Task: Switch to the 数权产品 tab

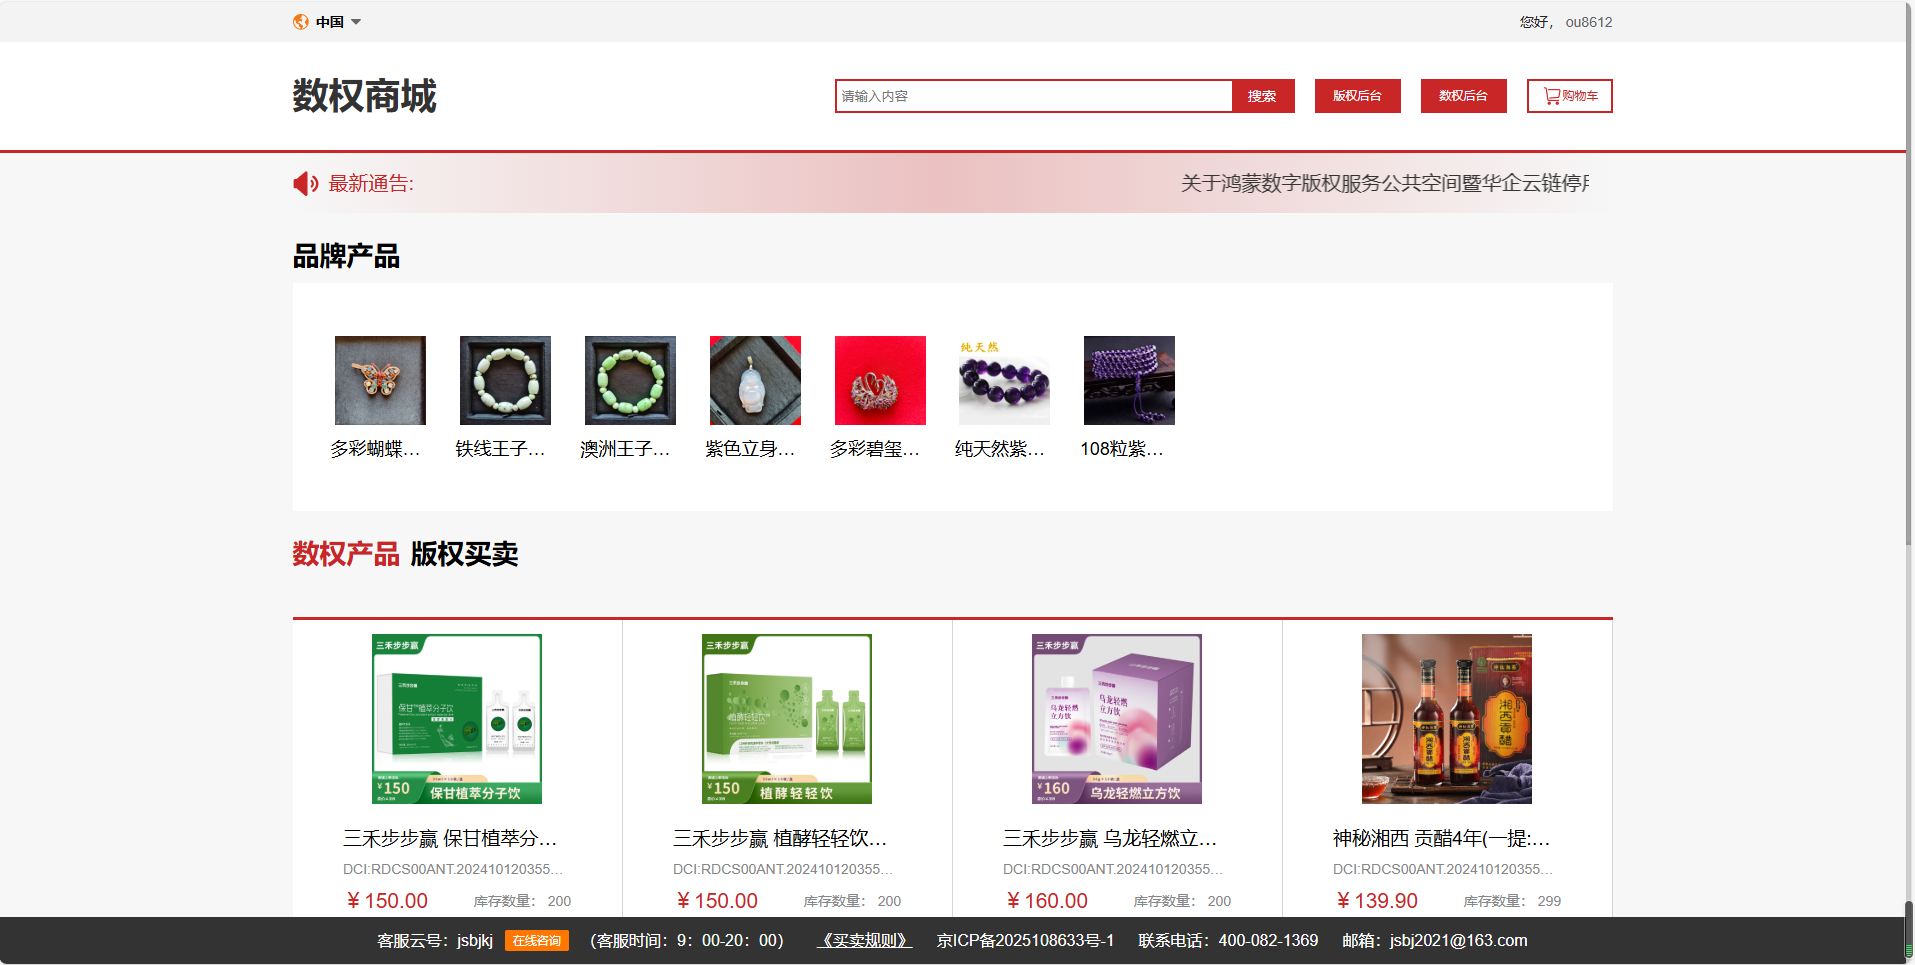Action: point(346,554)
